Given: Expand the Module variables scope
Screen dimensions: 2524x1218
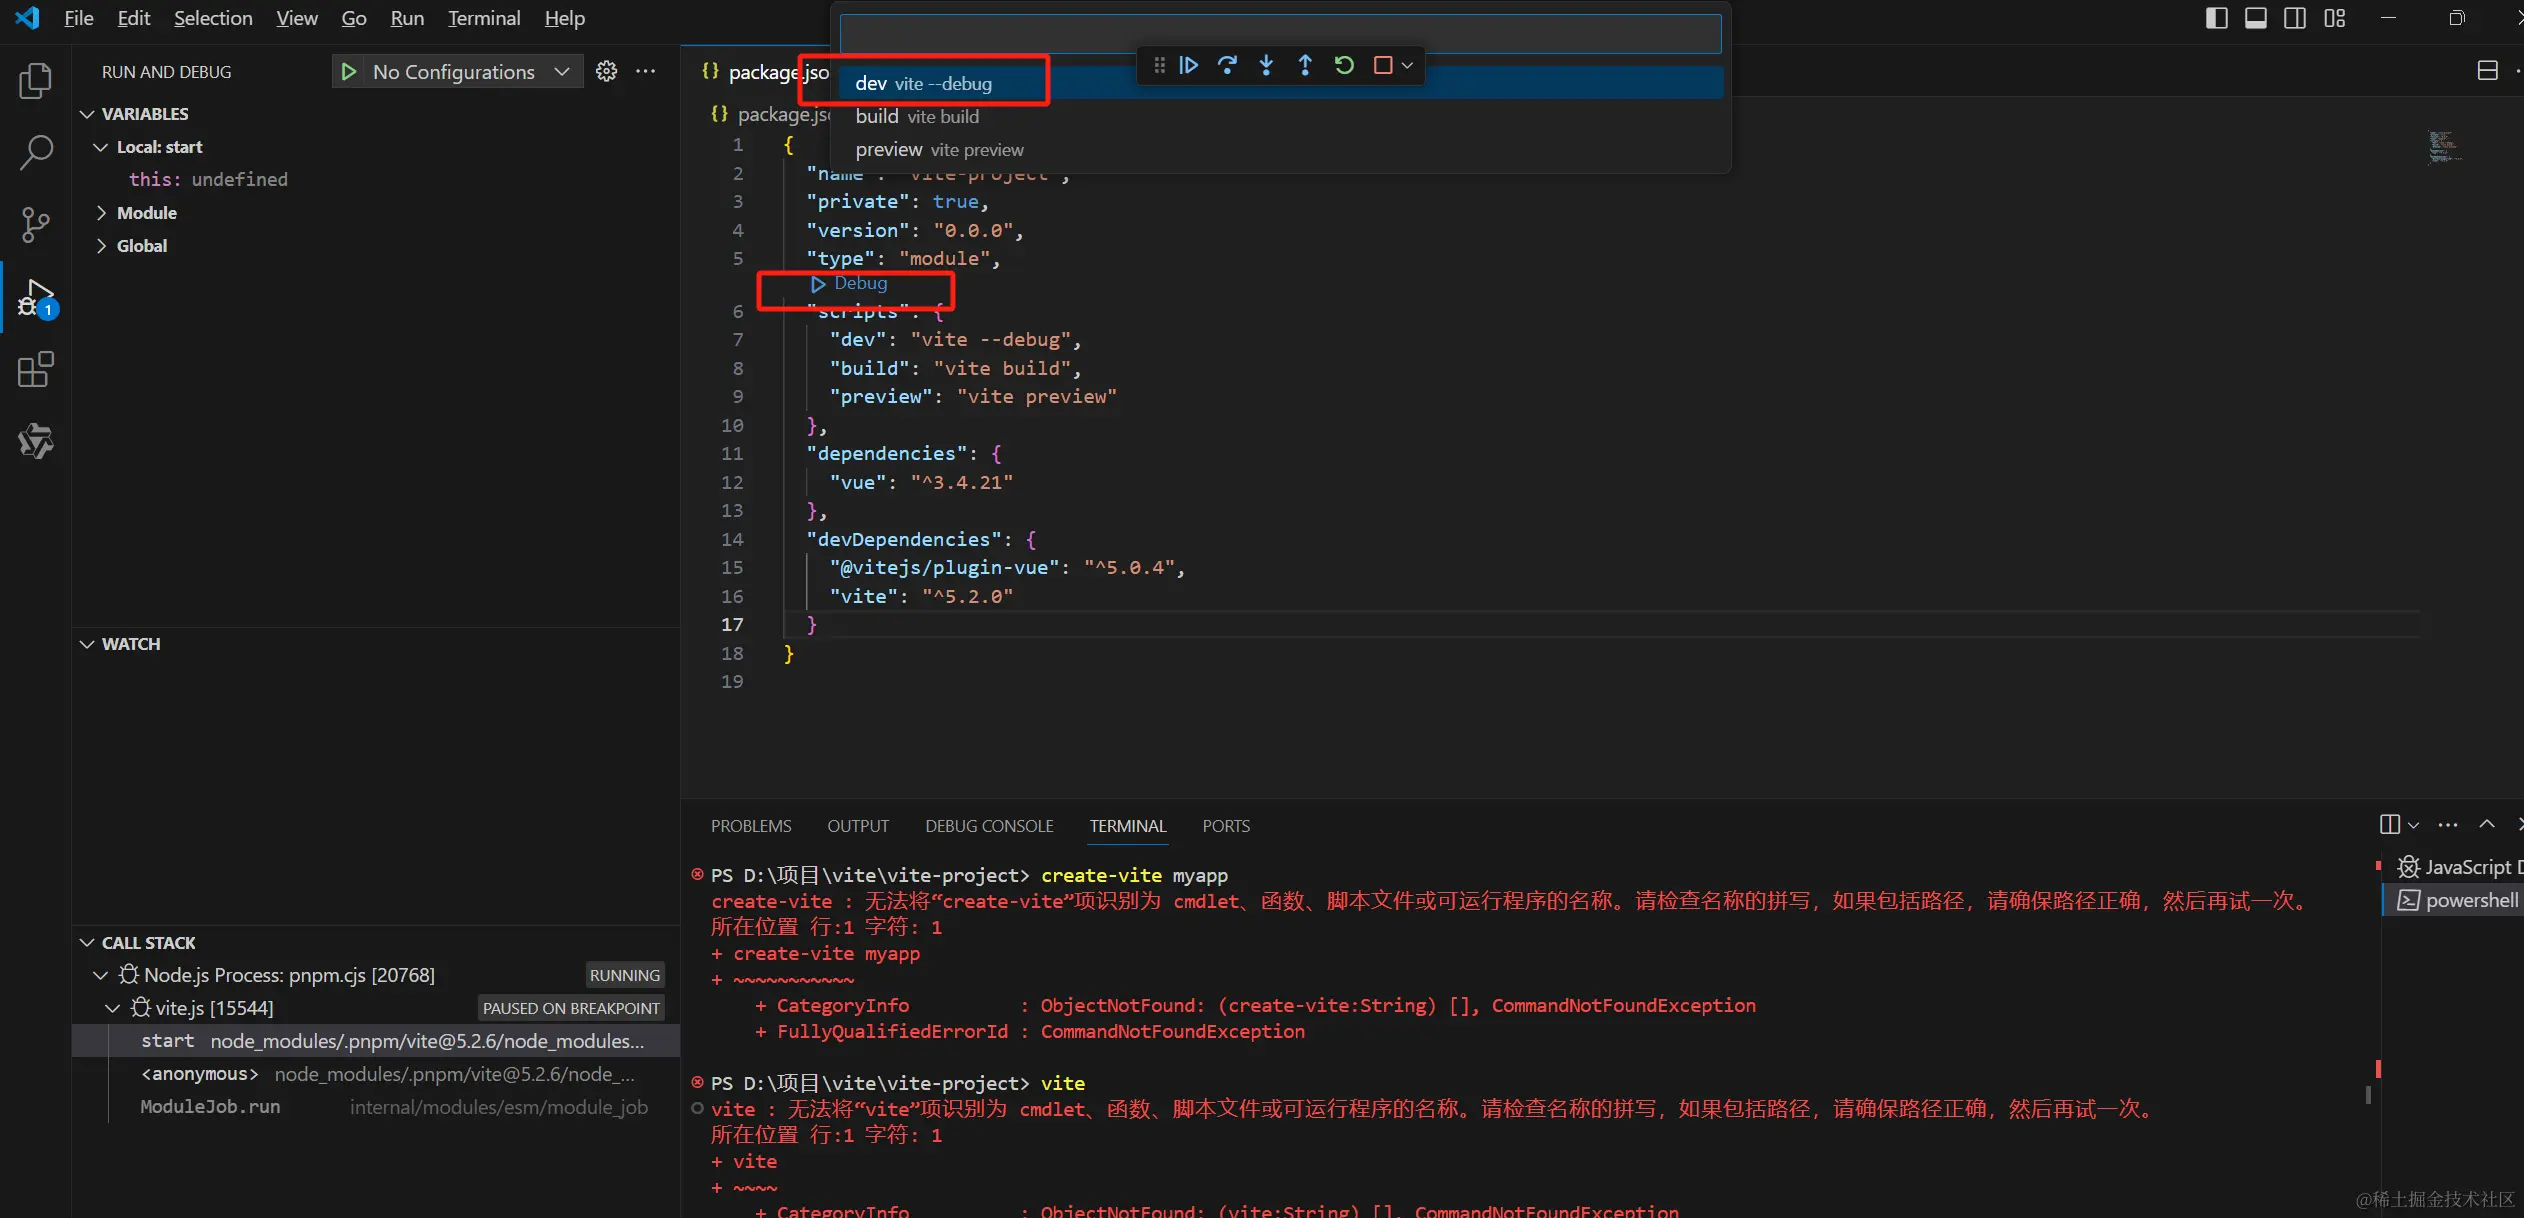Looking at the screenshot, I should click(146, 213).
